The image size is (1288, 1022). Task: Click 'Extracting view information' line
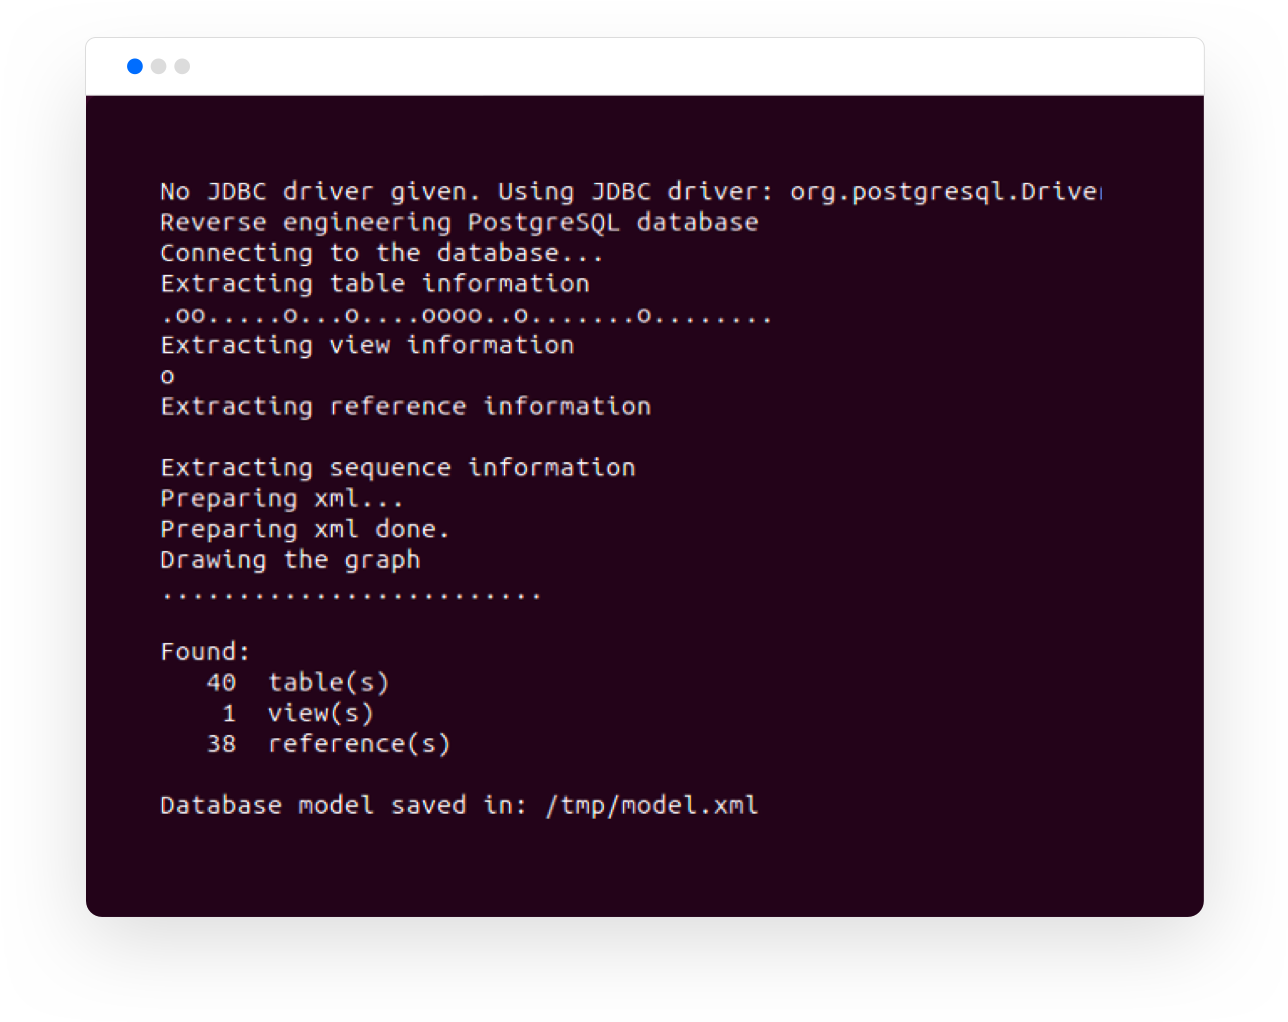coord(367,345)
